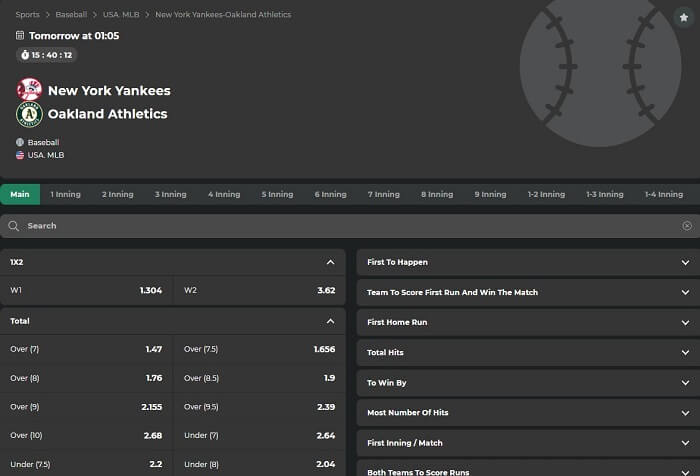Pick Under (8) at 2.04

click(x=259, y=464)
